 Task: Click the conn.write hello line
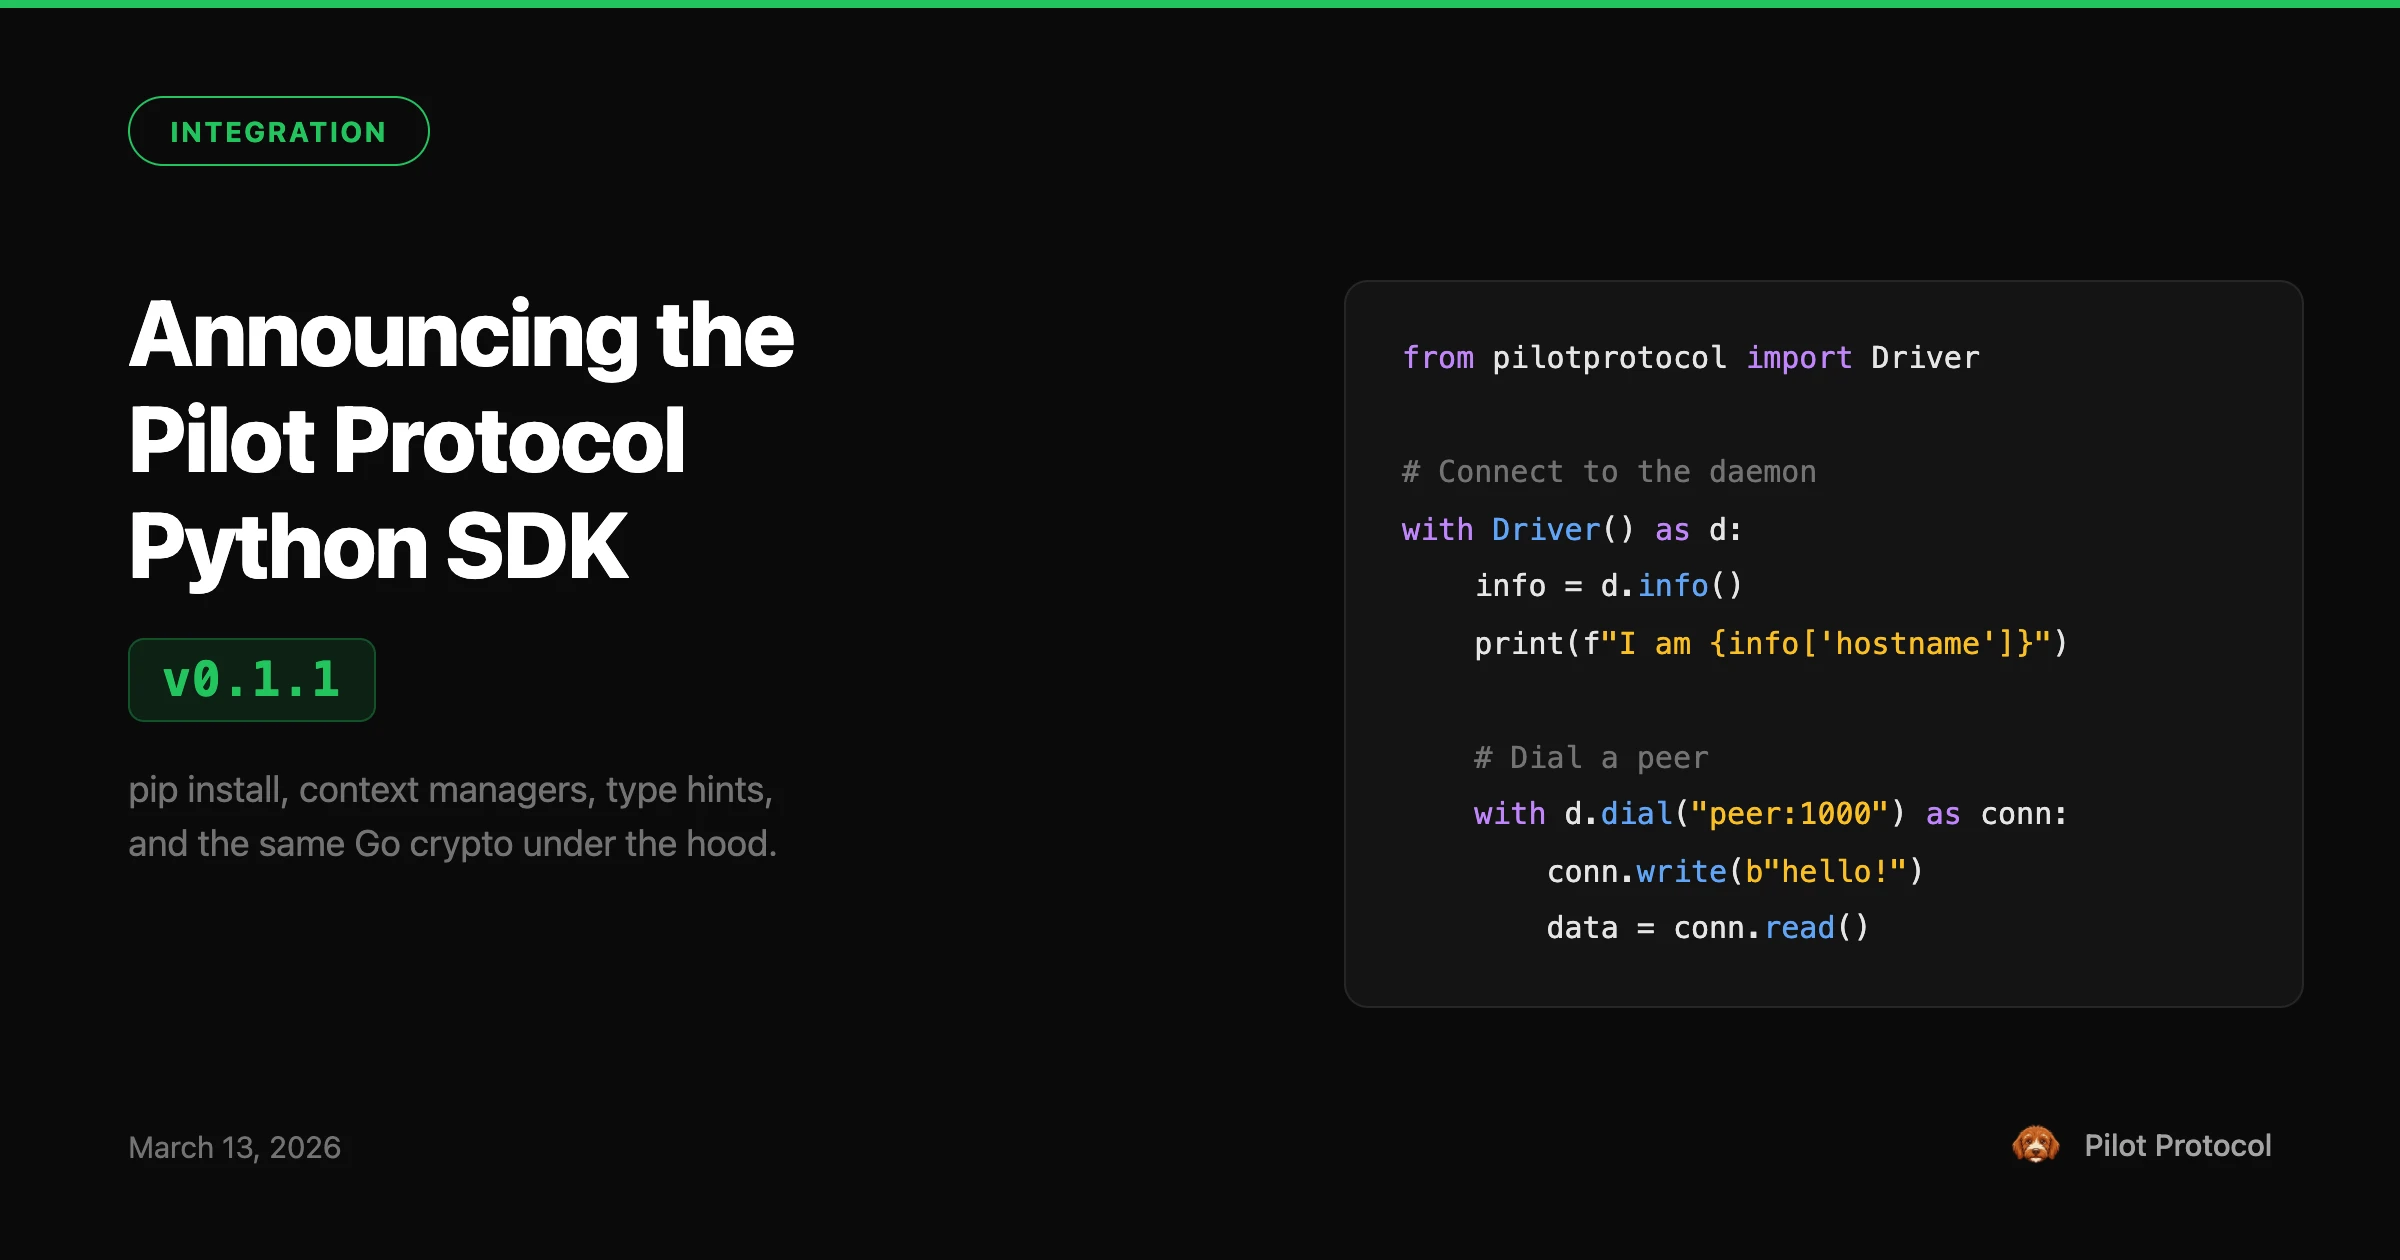coord(1735,870)
